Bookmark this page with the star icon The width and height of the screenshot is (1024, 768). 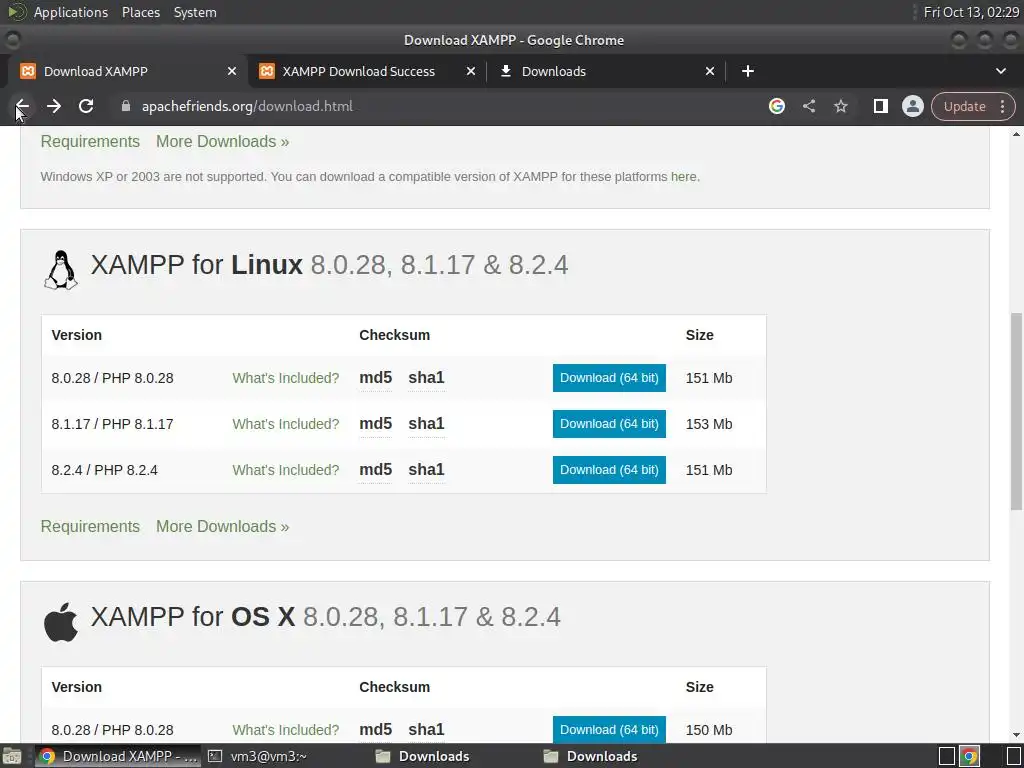pos(840,106)
